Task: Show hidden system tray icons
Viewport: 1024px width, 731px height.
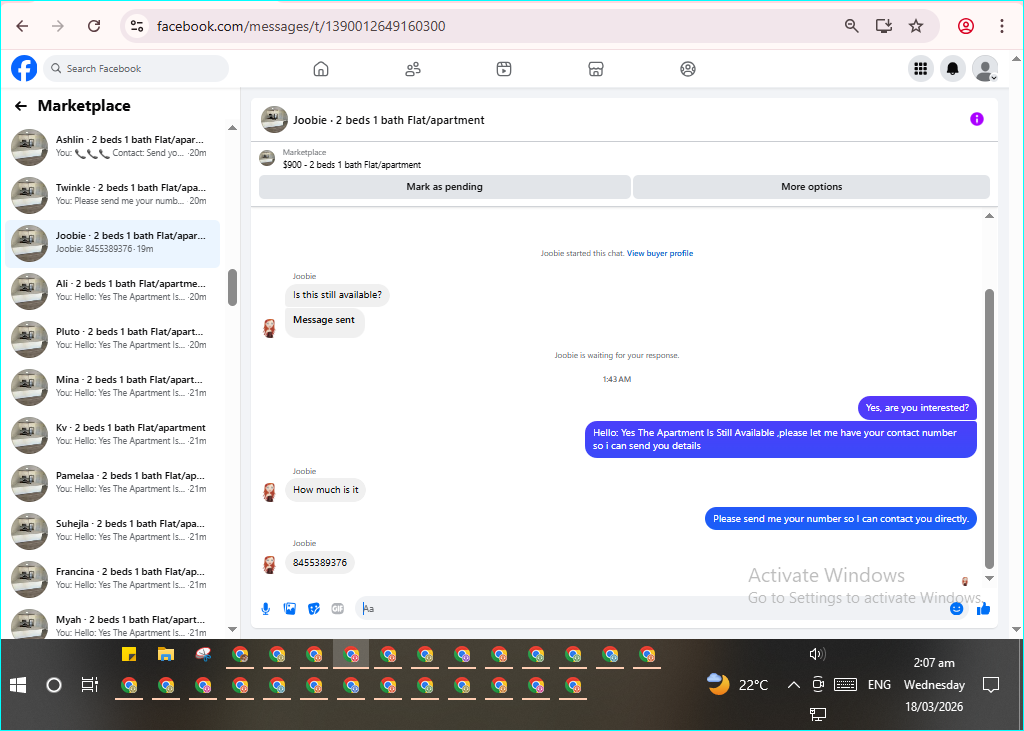Action: click(793, 685)
